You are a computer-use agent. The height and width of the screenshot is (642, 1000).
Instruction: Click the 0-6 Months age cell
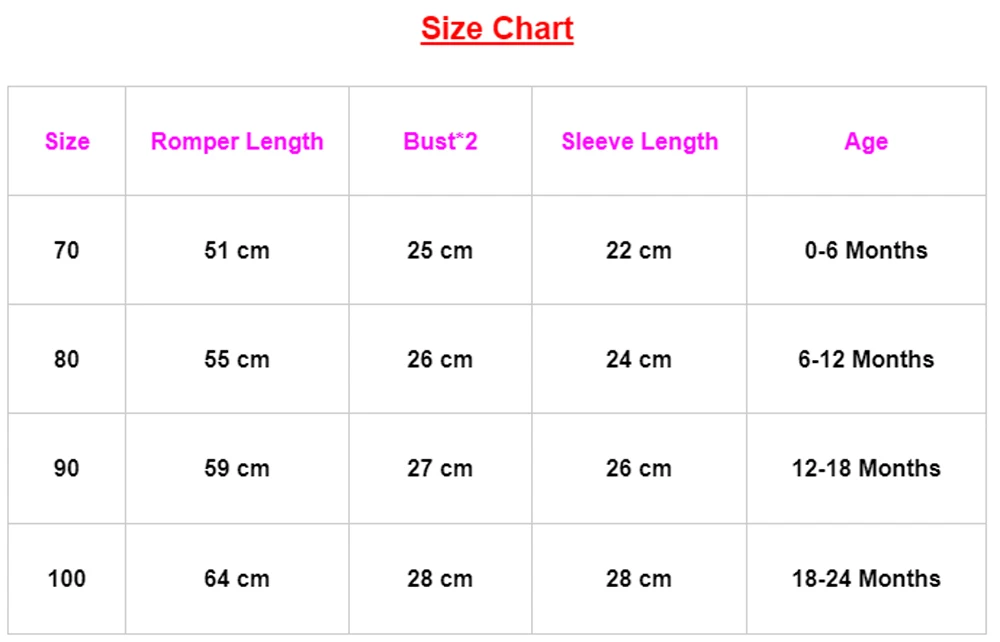(x=866, y=250)
